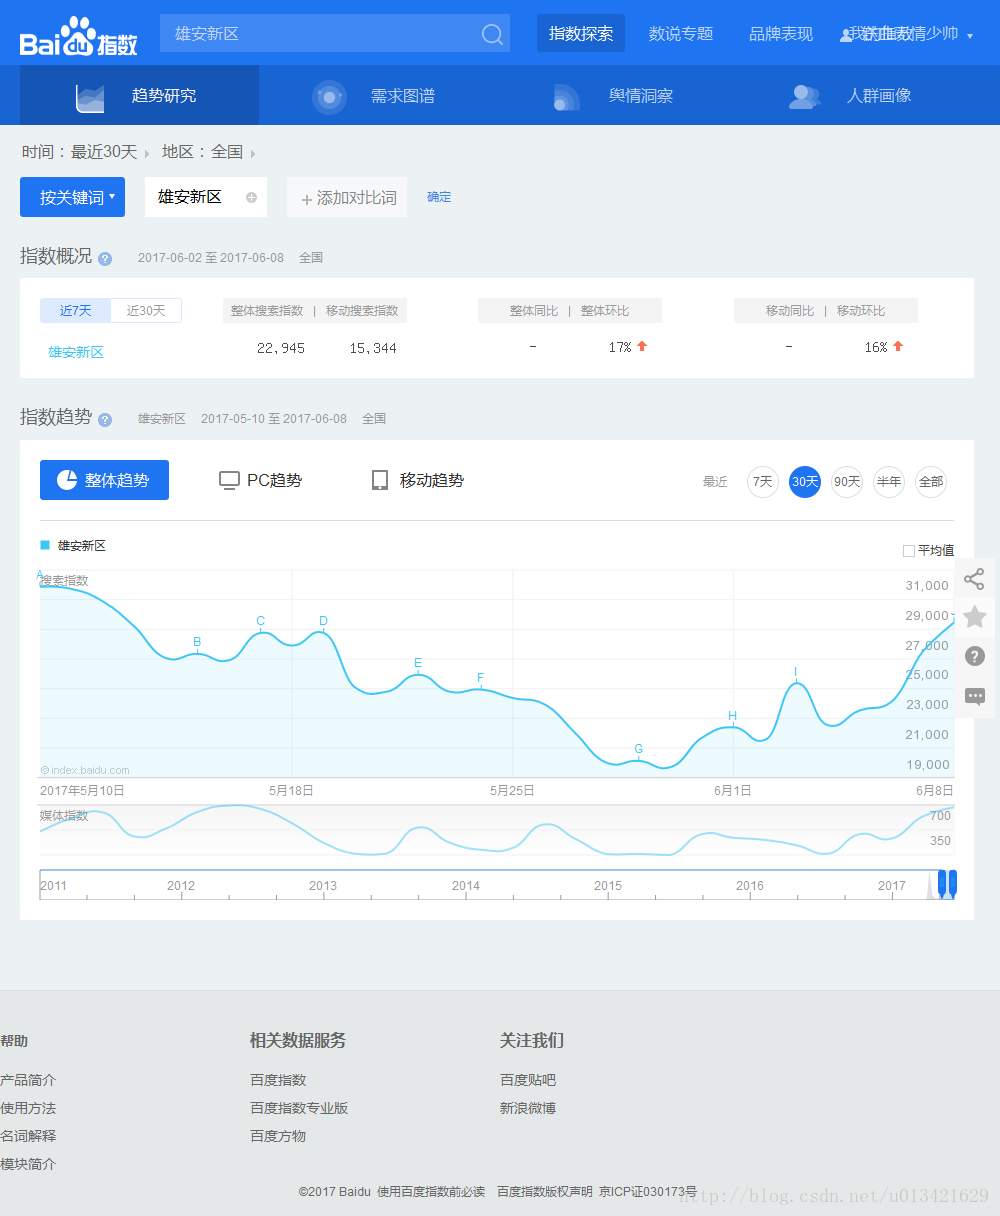
Task: Click the 舆情洞察 radar icon
Action: 566,97
